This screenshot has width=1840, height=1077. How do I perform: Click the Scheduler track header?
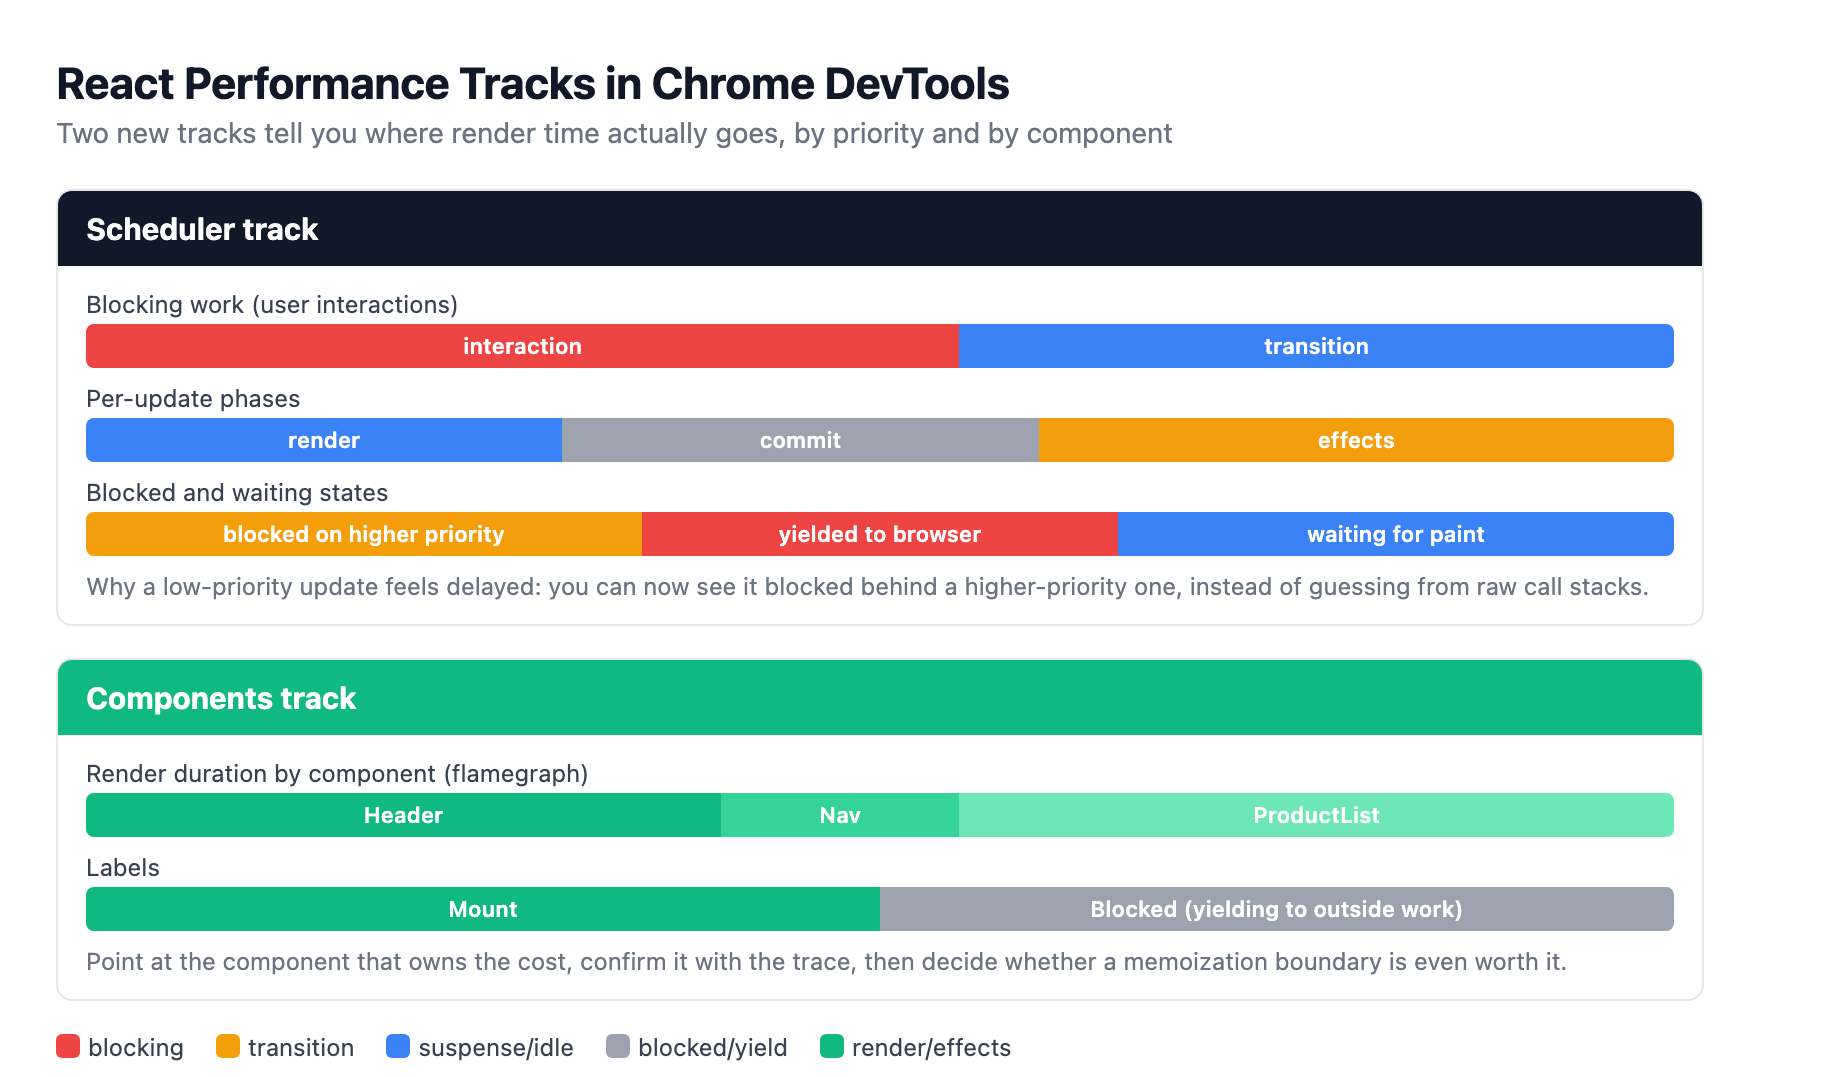pos(880,229)
